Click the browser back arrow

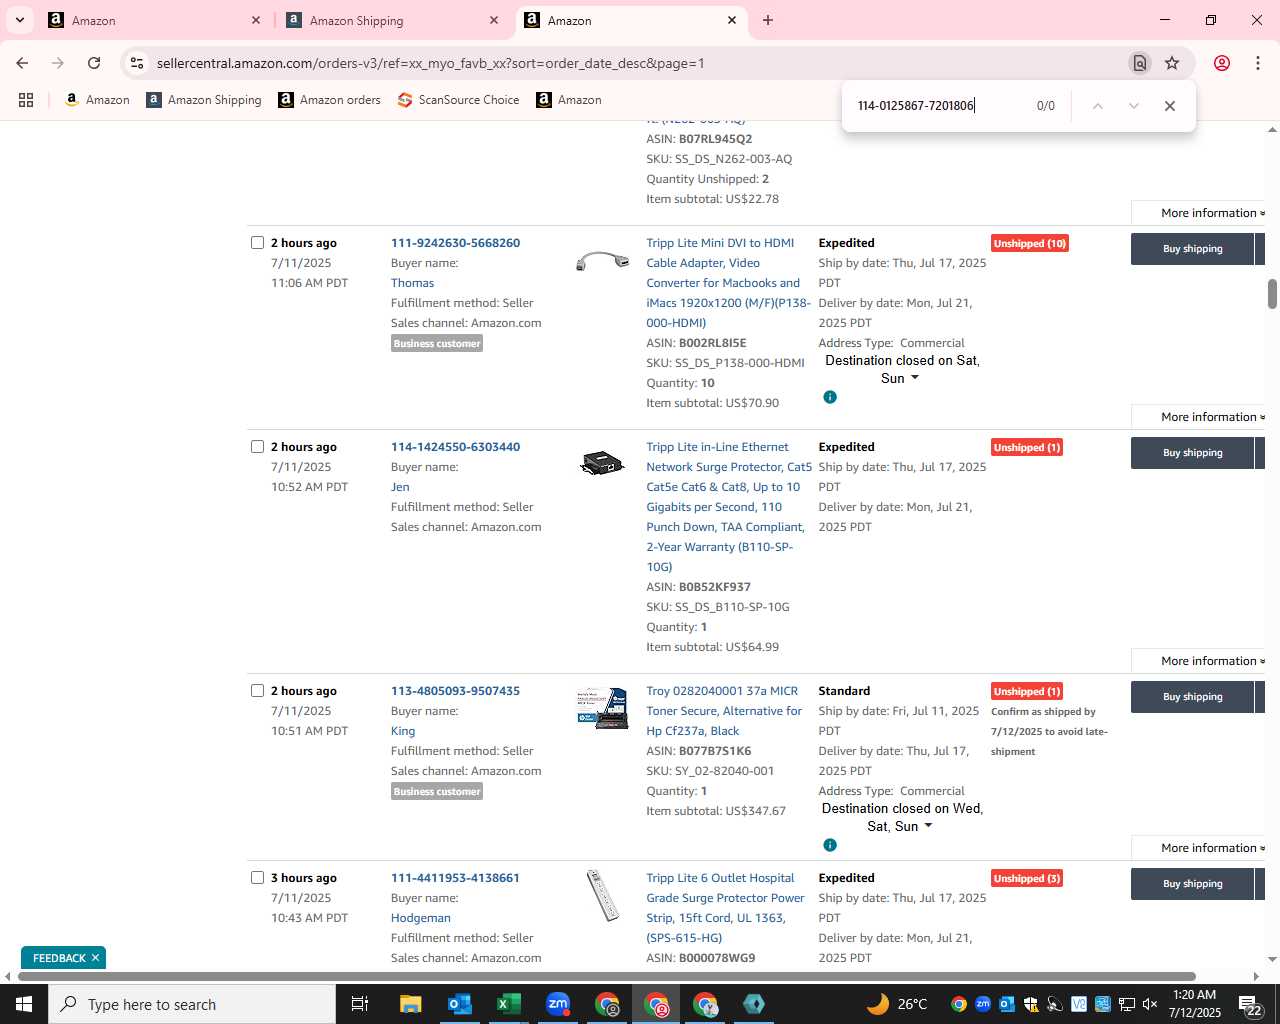pos(22,63)
